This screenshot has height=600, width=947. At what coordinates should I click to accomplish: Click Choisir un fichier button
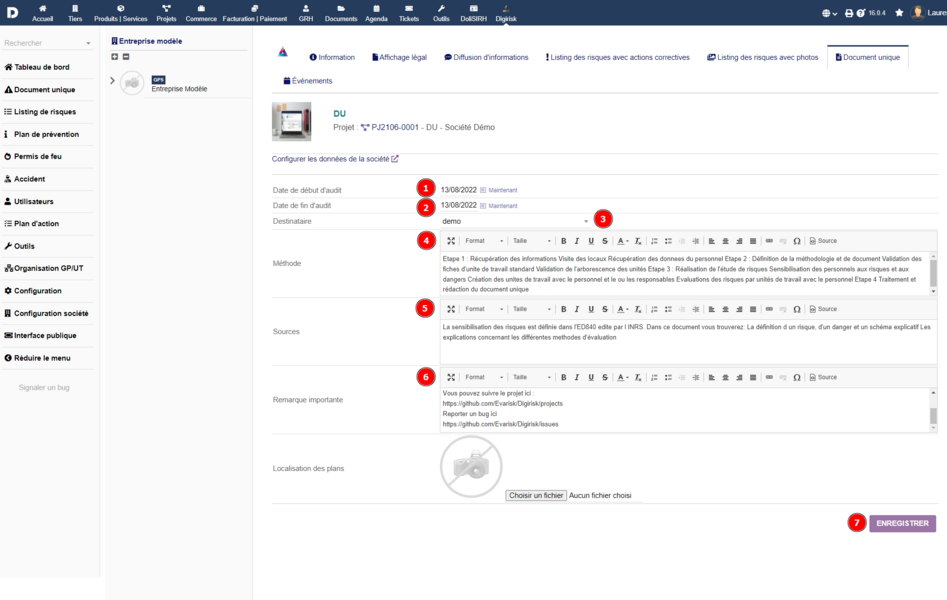(536, 495)
